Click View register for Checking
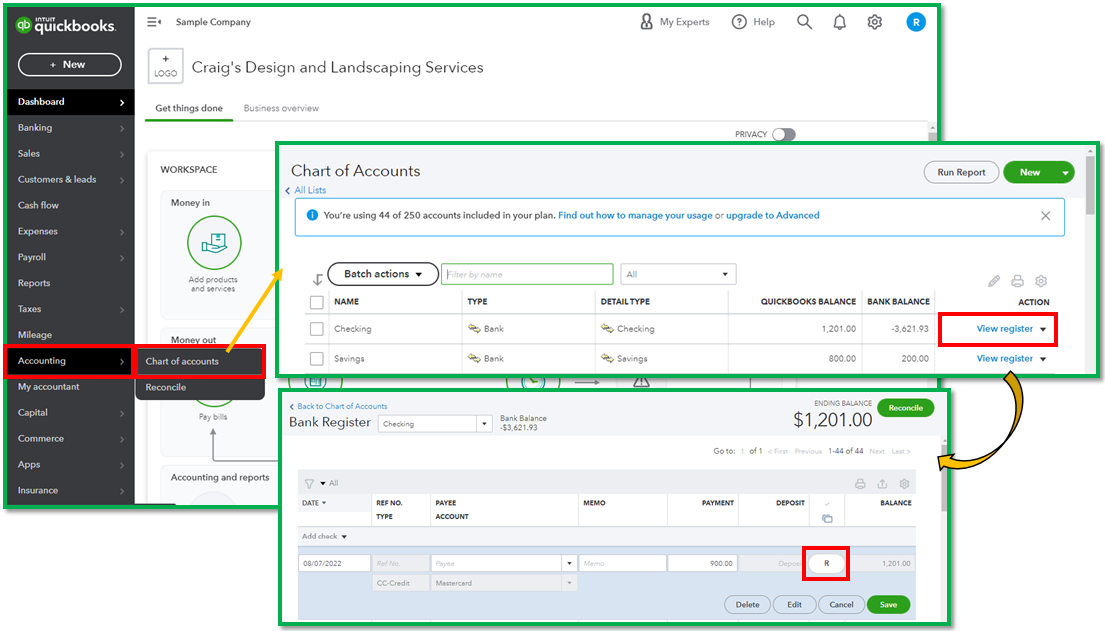The width and height of the screenshot is (1105, 631). click(1004, 329)
